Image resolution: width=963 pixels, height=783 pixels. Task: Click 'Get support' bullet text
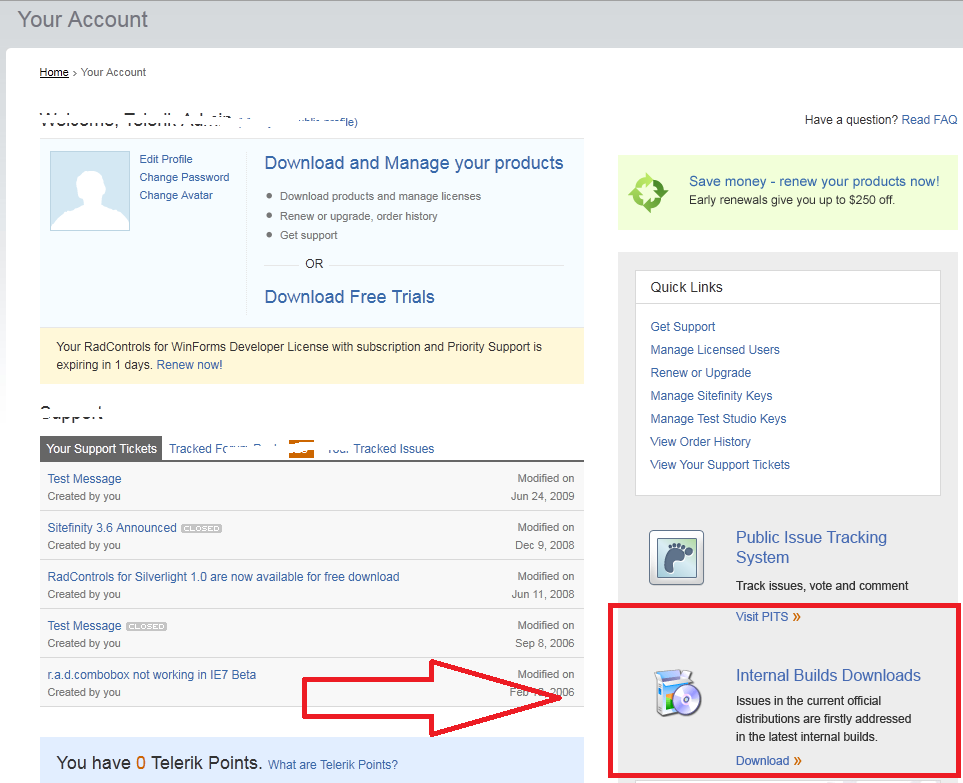pyautogui.click(x=308, y=235)
